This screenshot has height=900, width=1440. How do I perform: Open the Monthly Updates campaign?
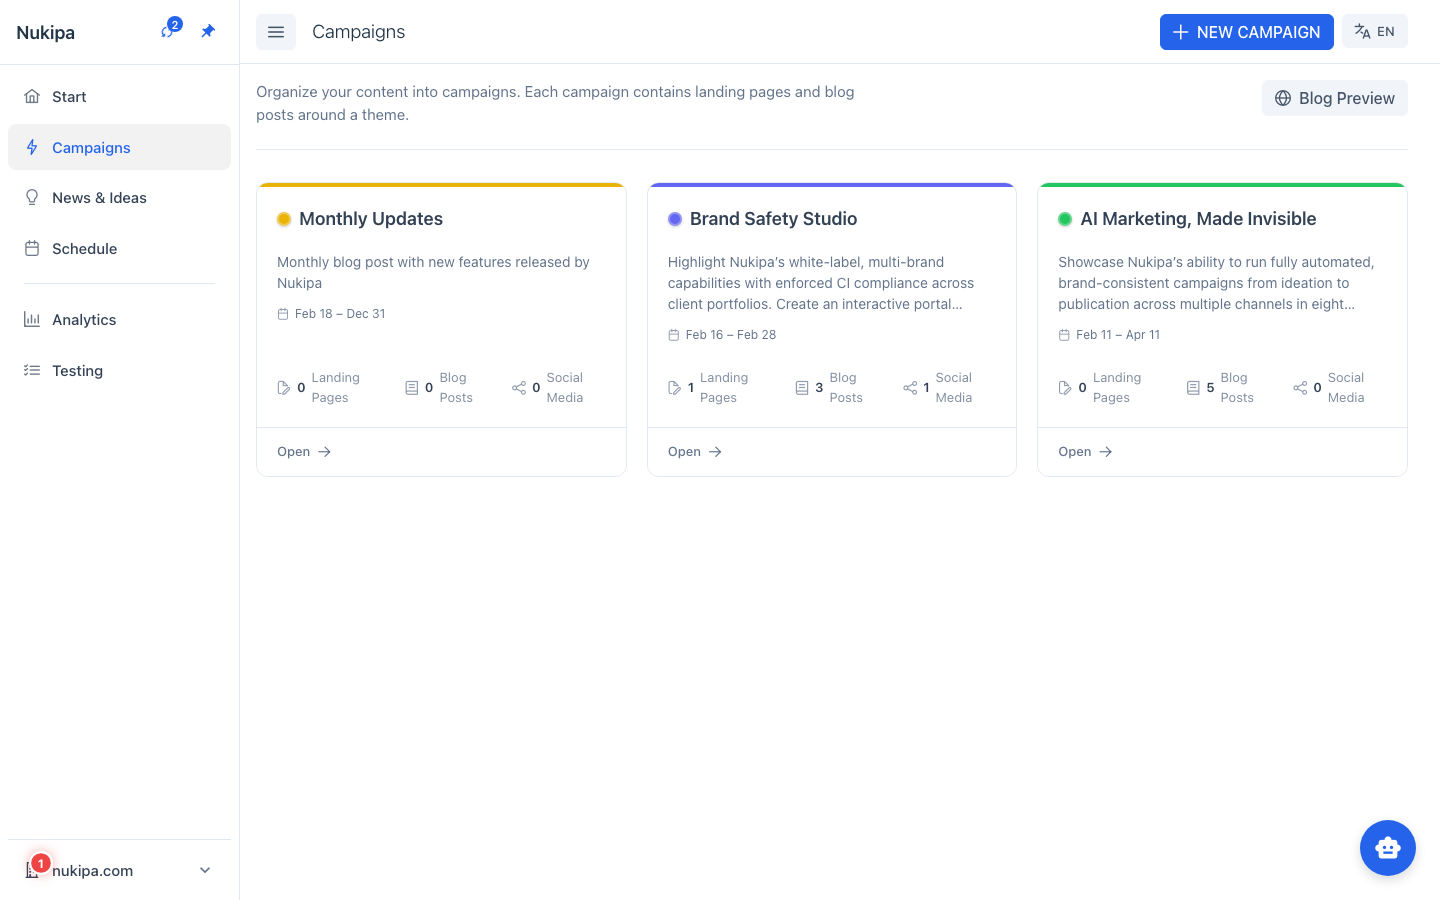tap(304, 452)
